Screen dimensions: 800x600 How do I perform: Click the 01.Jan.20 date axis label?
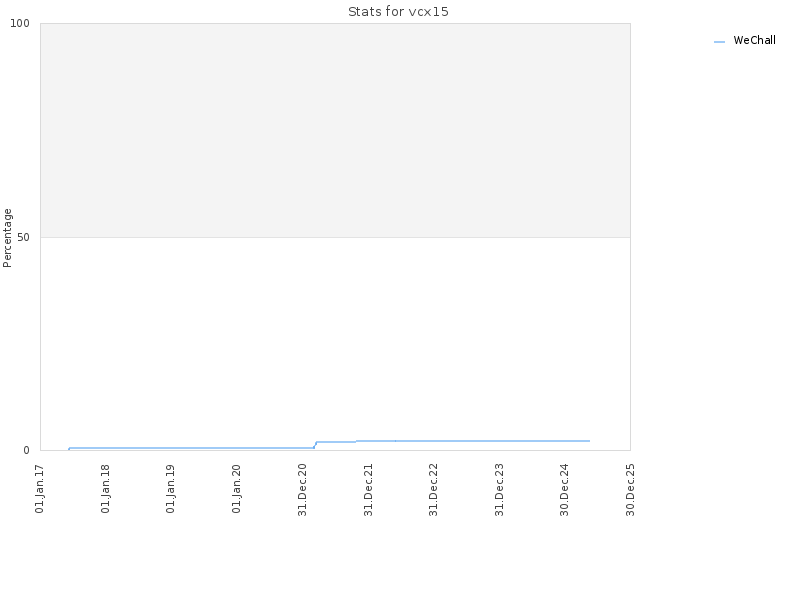236,489
